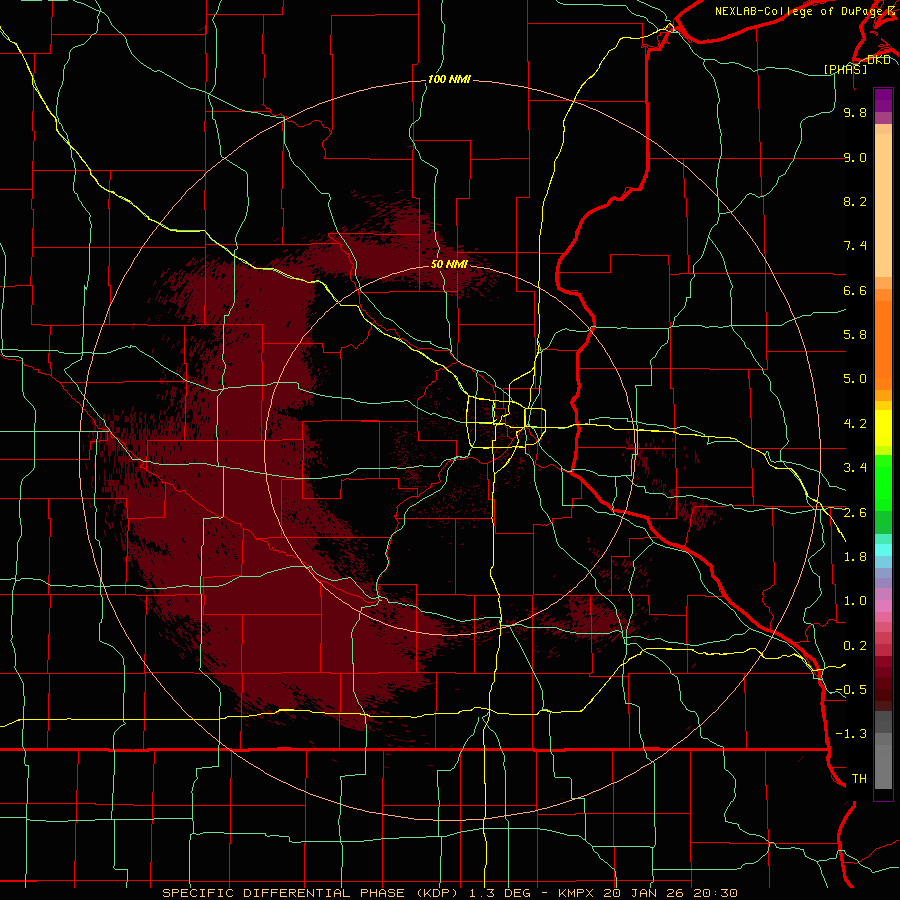
Task: Select the 6.6 scale value
Action: tap(855, 290)
